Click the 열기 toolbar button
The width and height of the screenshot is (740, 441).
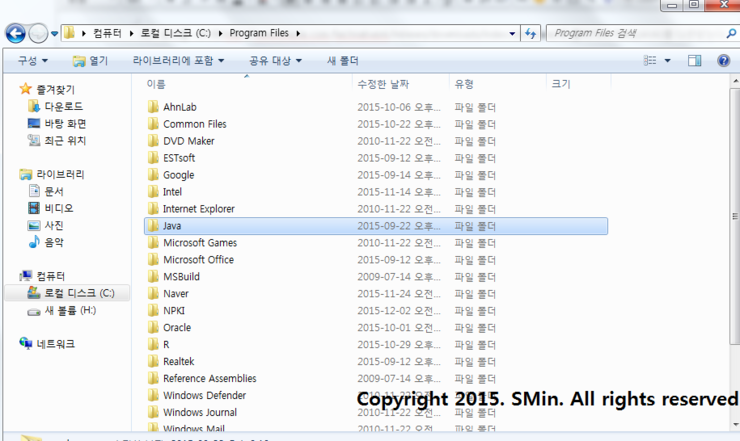(x=90, y=60)
